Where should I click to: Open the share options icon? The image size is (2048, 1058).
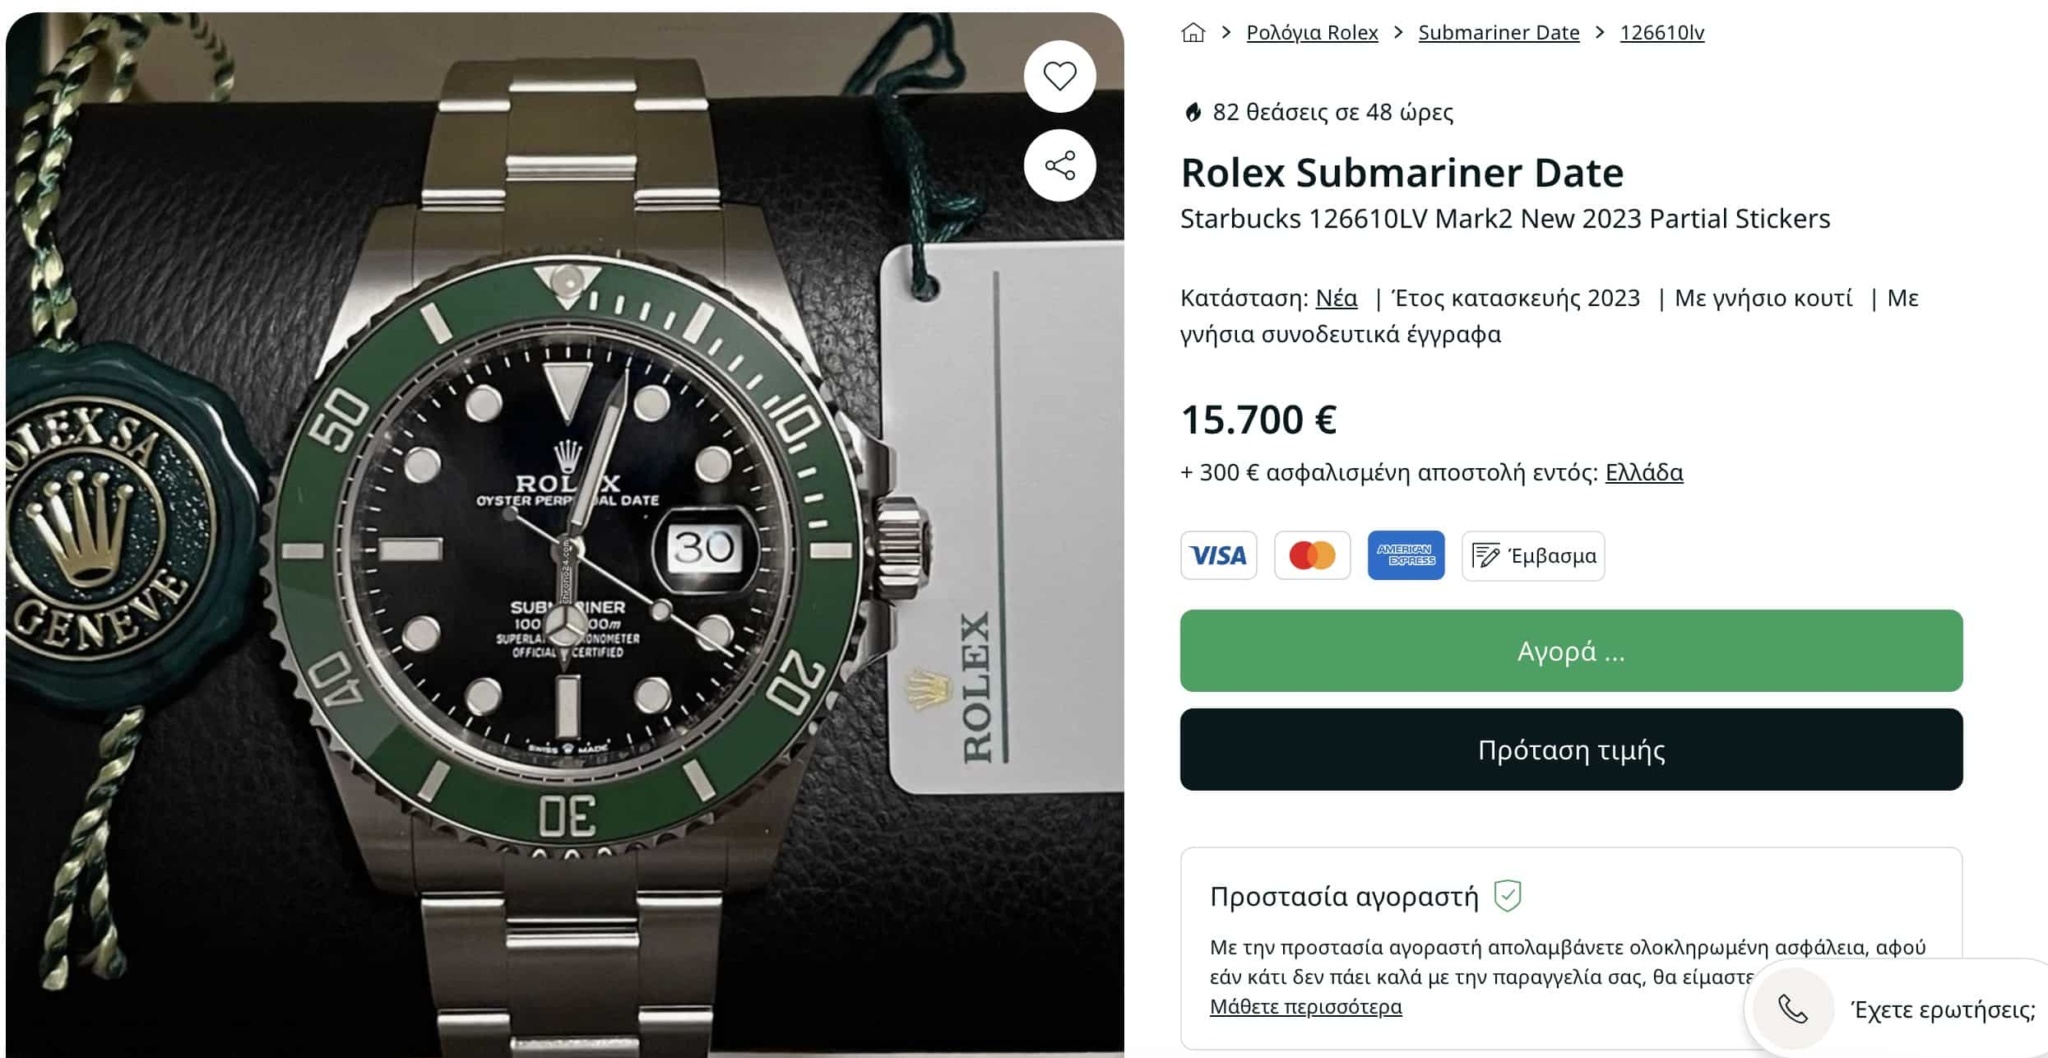point(1059,162)
